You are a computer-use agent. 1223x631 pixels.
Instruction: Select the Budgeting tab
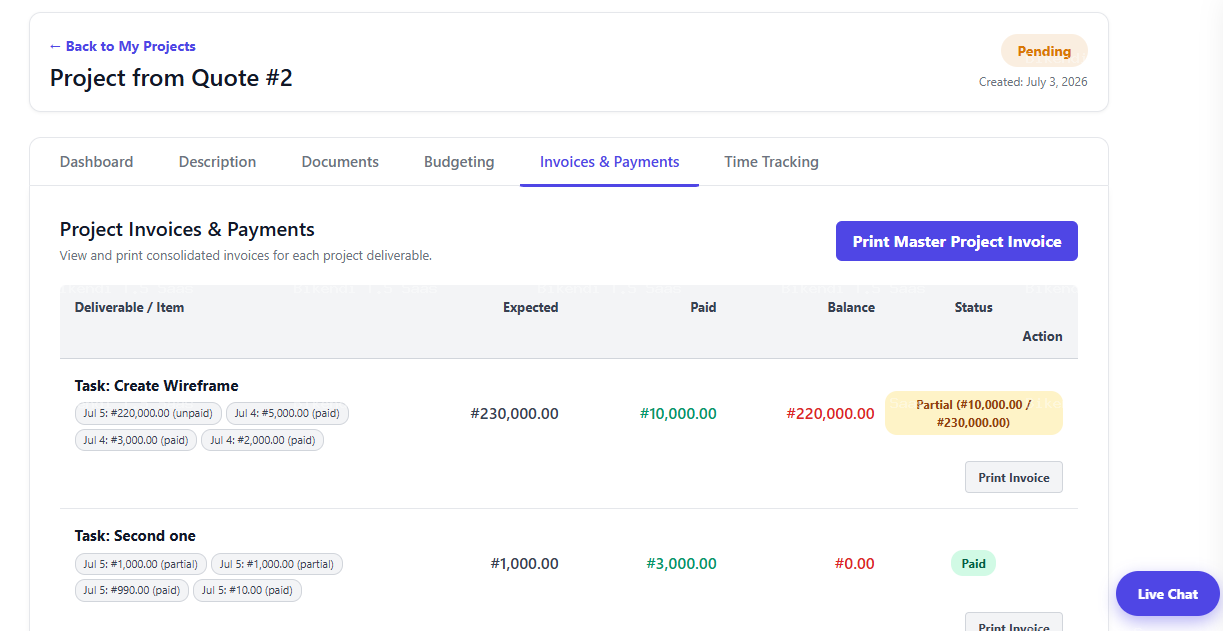click(x=459, y=162)
